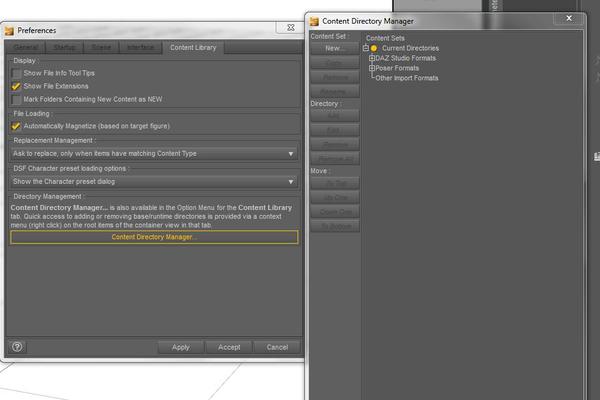Screen dimensions: 600x400
Task: Click the Content Directory Manager... button
Action: coord(154,237)
